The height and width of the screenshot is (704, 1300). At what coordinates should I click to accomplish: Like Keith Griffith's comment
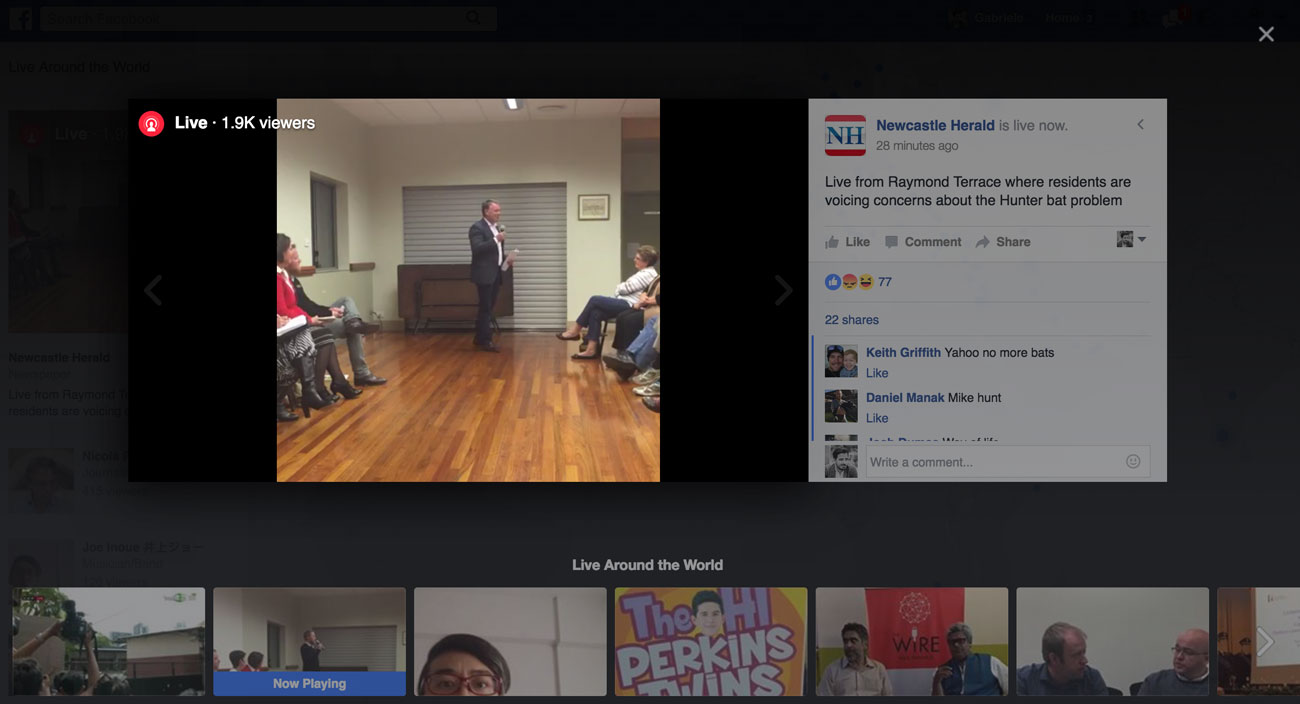(x=876, y=373)
